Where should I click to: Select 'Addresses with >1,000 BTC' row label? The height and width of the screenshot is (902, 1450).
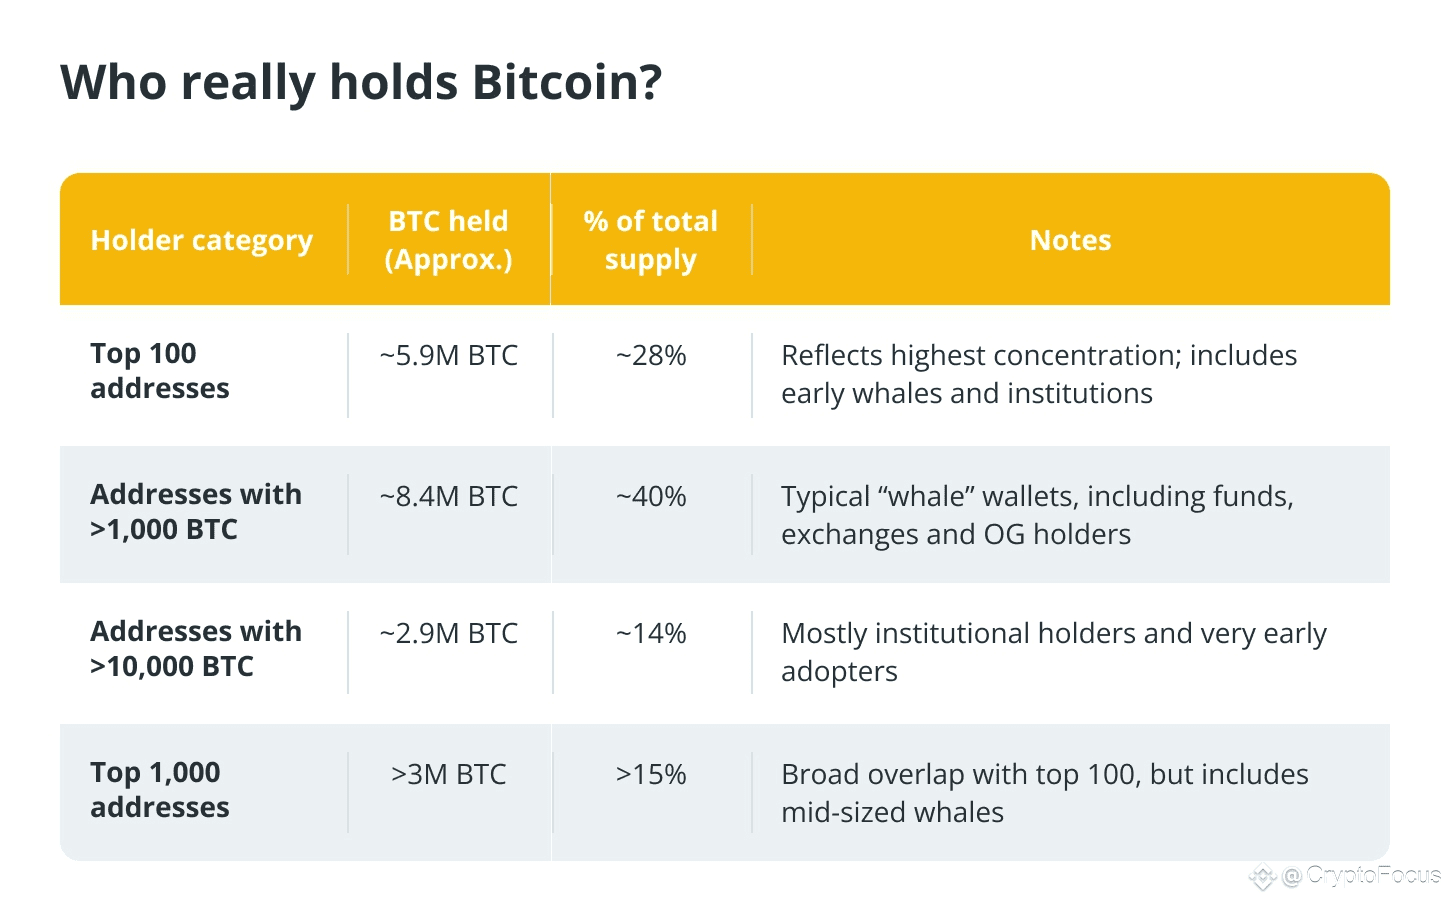coord(196,512)
